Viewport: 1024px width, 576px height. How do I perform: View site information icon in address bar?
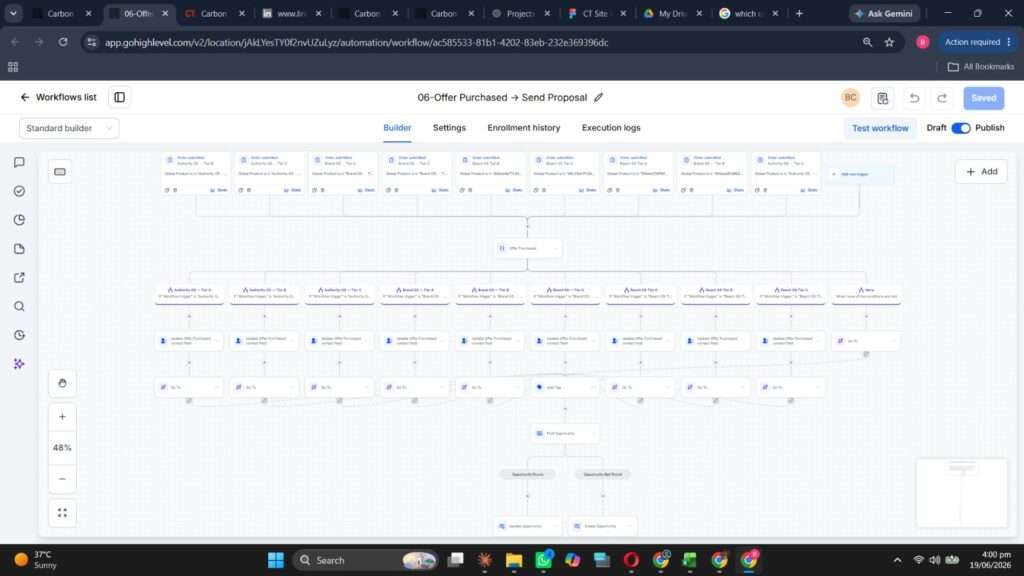tap(91, 42)
